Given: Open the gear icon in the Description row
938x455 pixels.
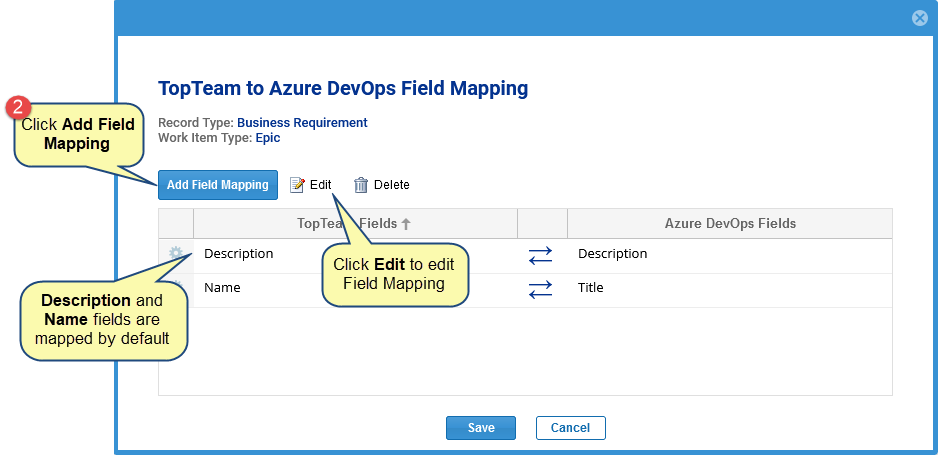Looking at the screenshot, I should point(176,253).
